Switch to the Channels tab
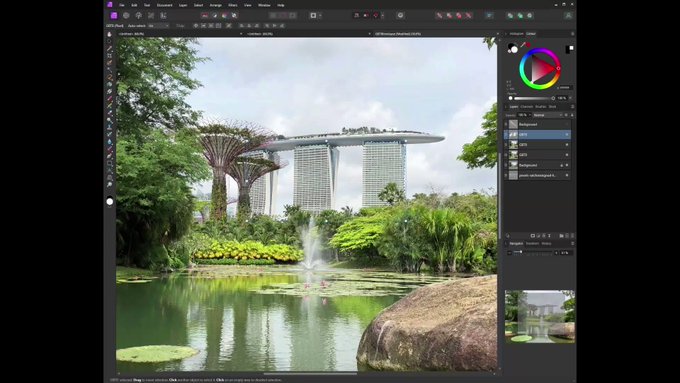 [x=526, y=106]
